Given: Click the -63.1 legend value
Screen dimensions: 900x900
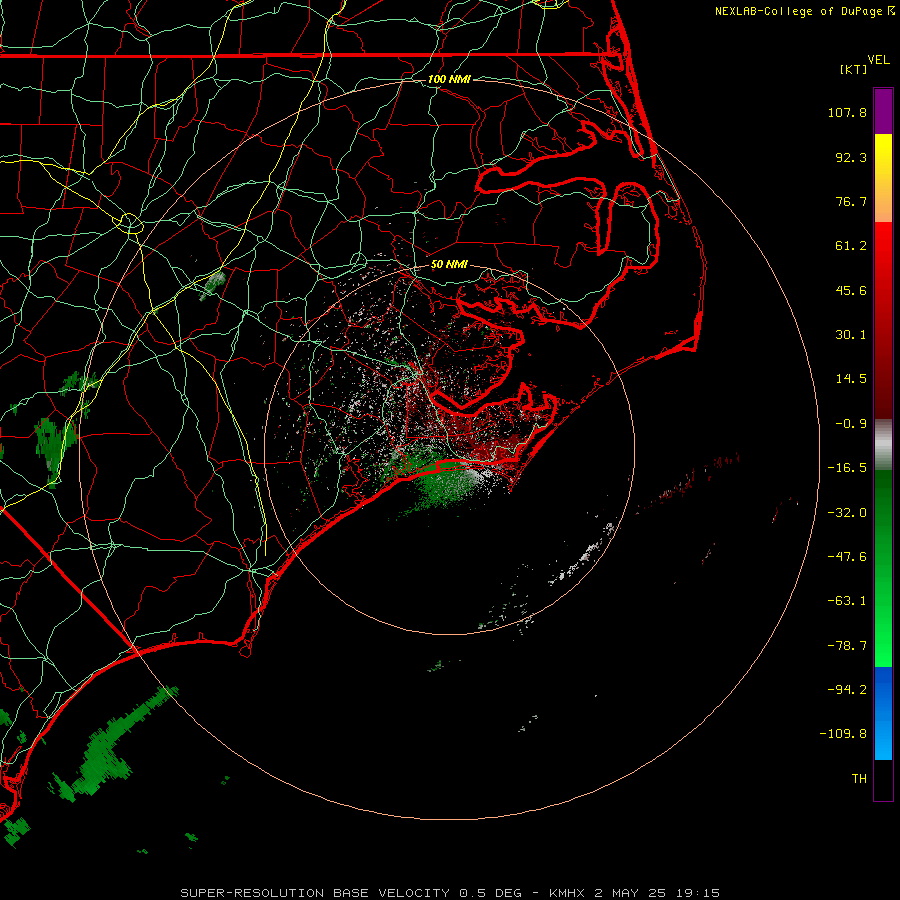Looking at the screenshot, I should [x=847, y=601].
